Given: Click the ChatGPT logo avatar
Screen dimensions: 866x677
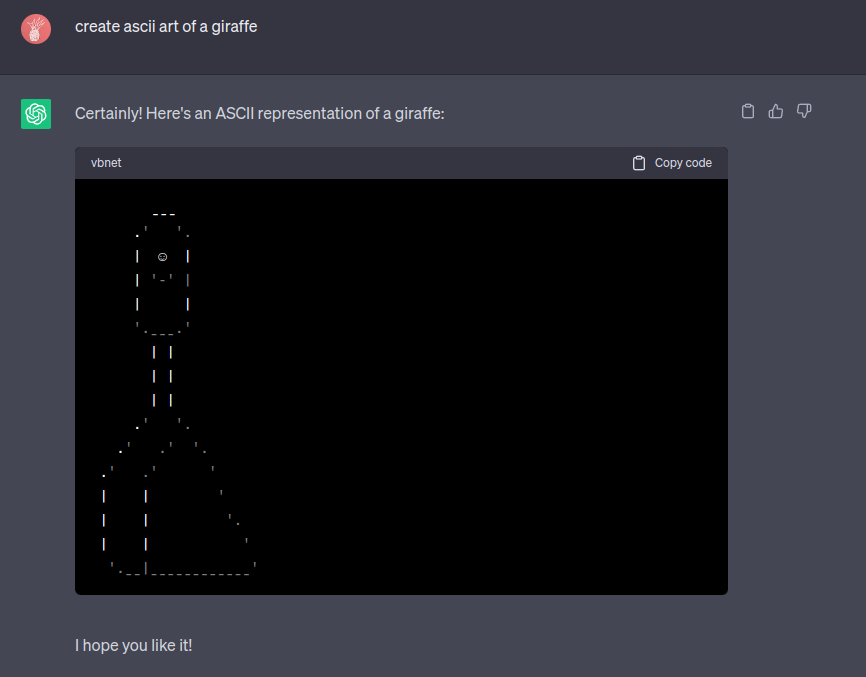Looking at the screenshot, I should pyautogui.click(x=36, y=114).
